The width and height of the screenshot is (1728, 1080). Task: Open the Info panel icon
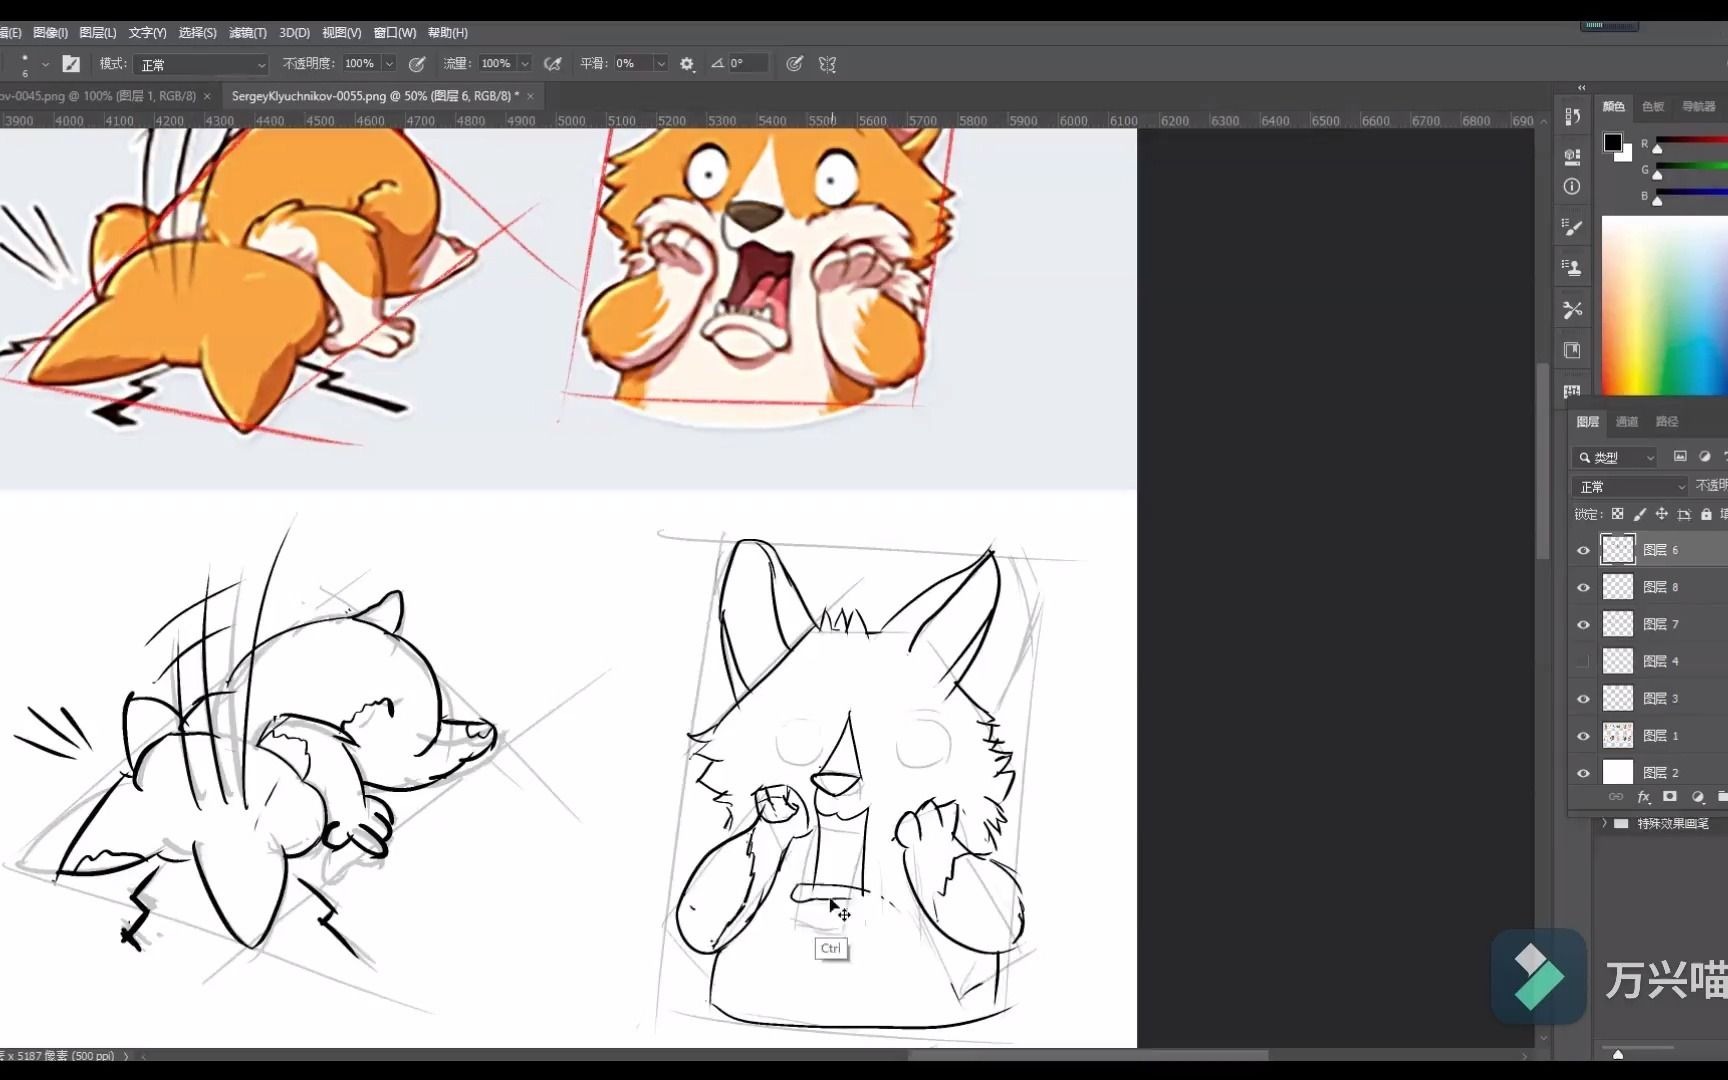1572,186
